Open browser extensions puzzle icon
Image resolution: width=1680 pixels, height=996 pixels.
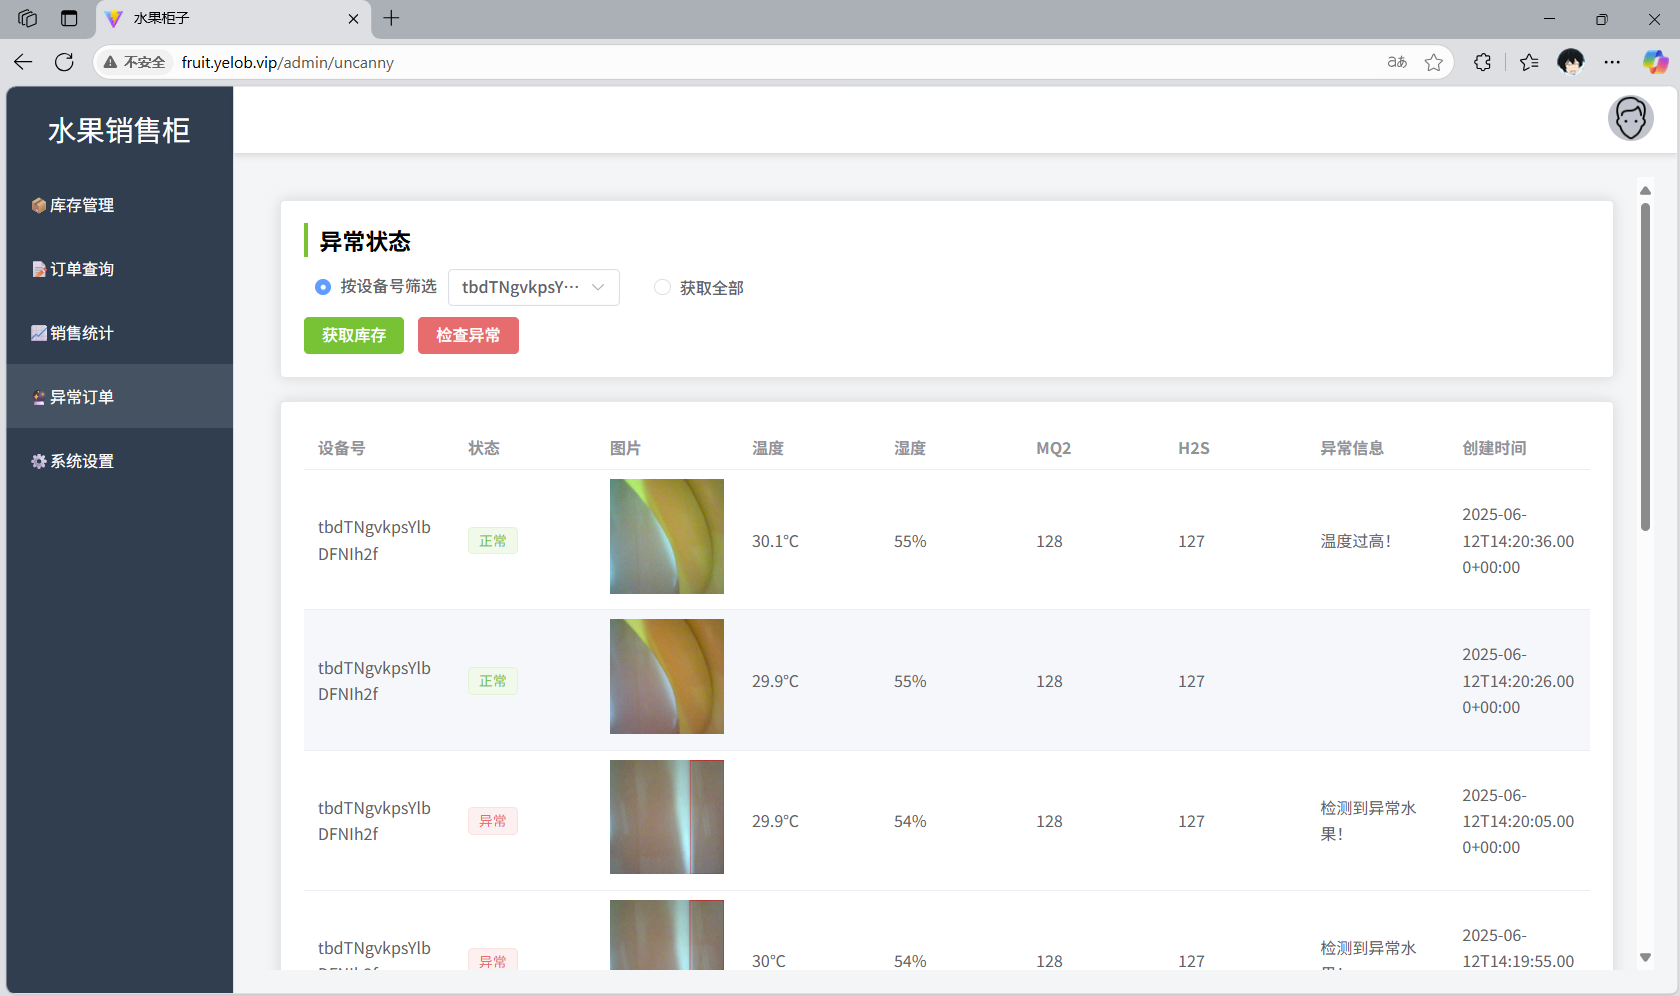pyautogui.click(x=1482, y=62)
